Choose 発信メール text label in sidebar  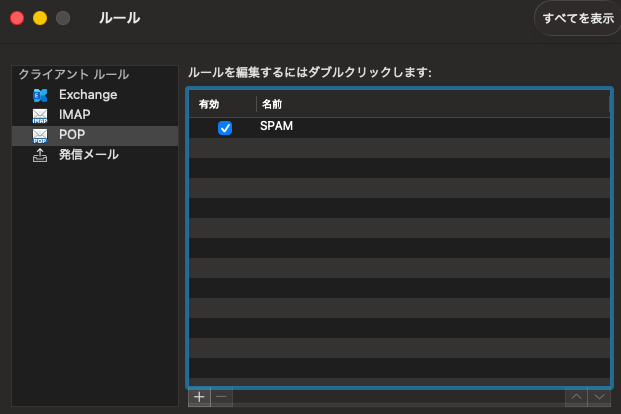(88, 155)
